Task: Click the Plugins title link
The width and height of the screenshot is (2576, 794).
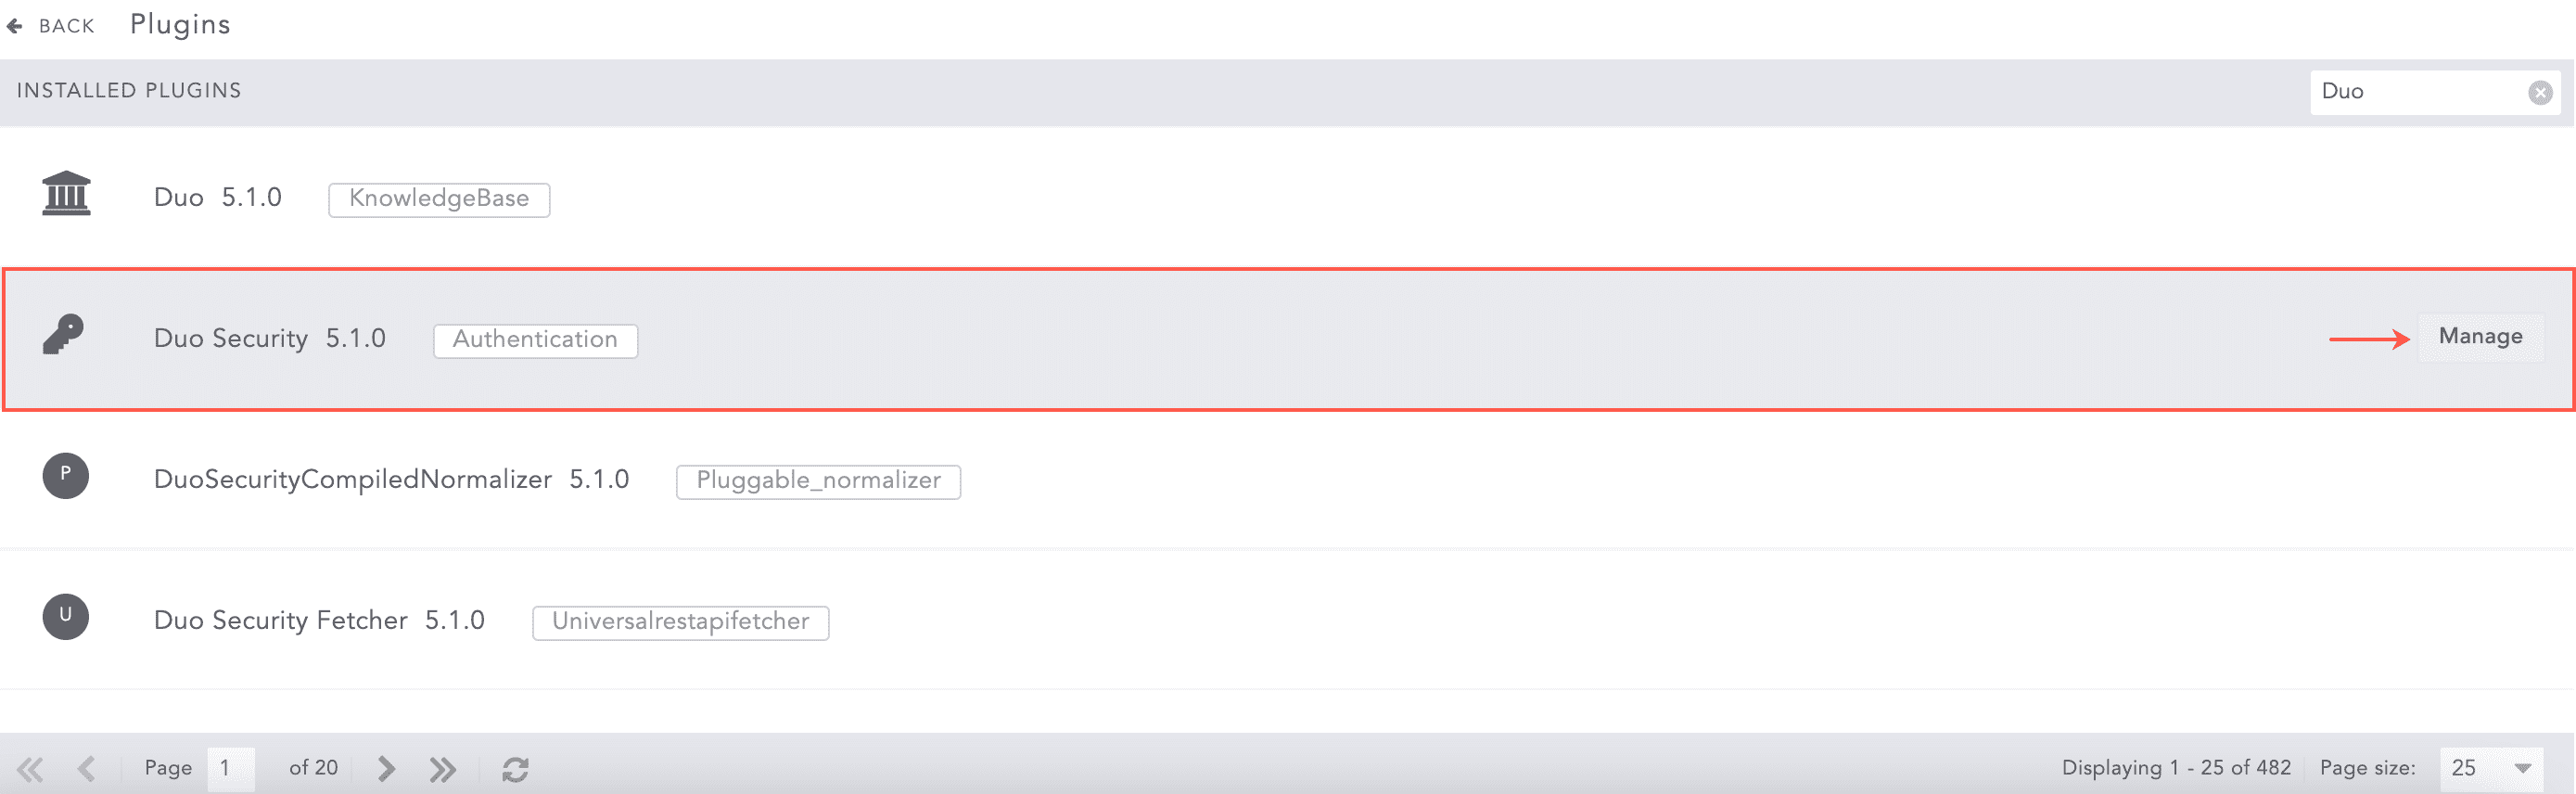Action: pyautogui.click(x=178, y=23)
